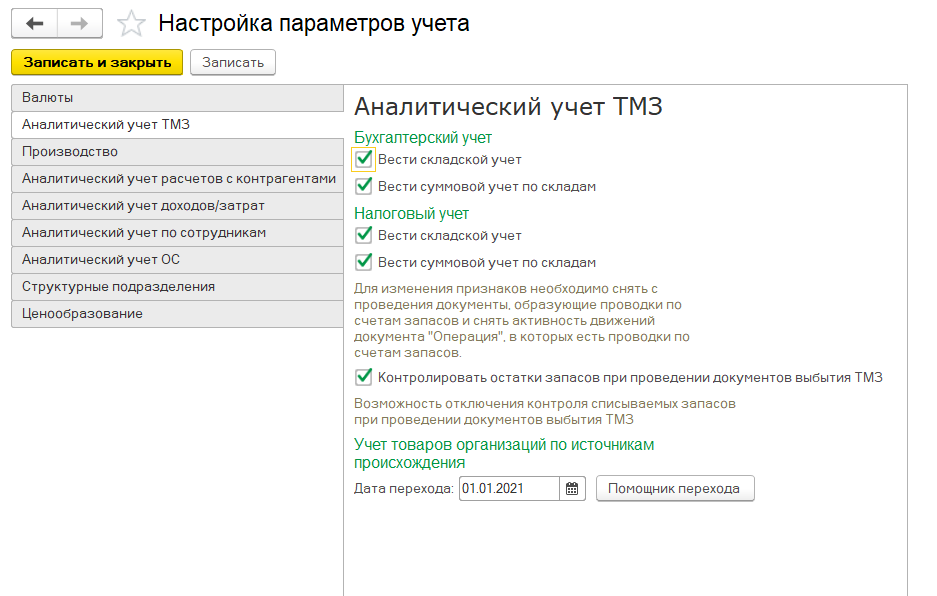Add page to favorites with star icon
Image resolution: width=937 pixels, height=596 pixels.
[131, 23]
